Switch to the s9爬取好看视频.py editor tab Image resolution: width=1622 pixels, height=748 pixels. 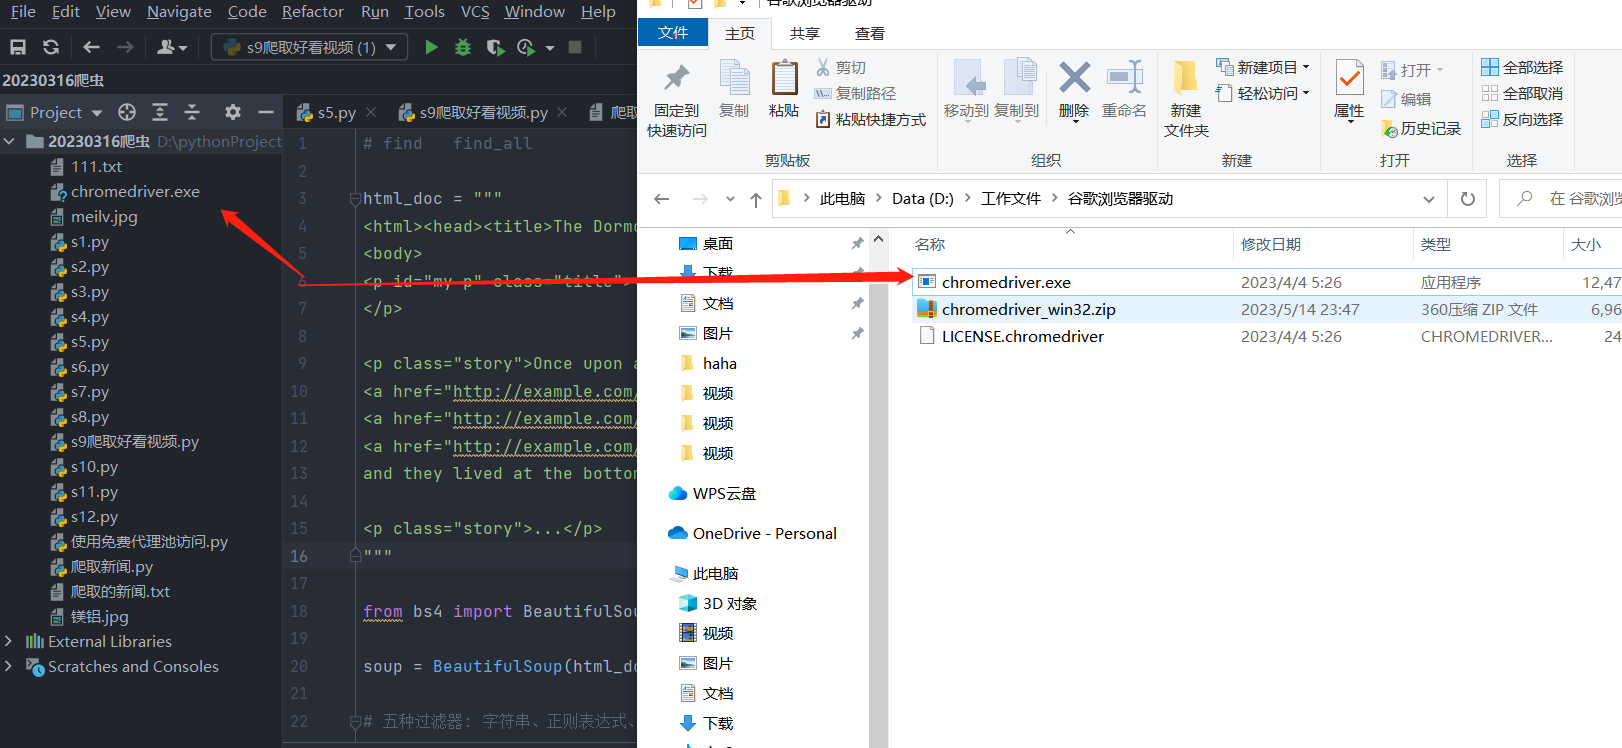pyautogui.click(x=483, y=112)
